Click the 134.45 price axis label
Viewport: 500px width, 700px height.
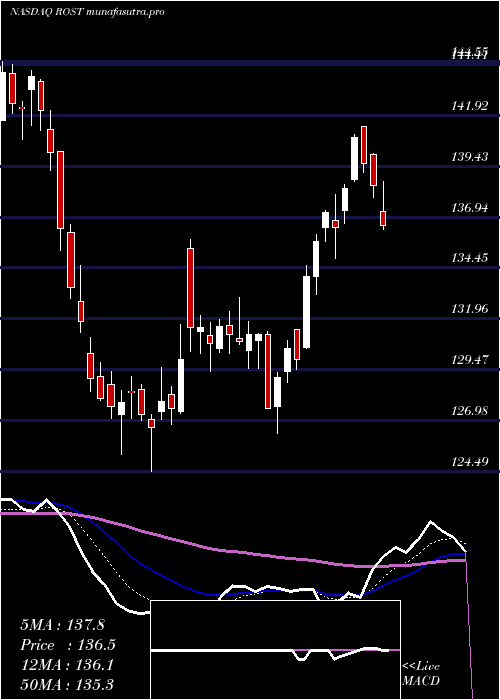coord(469,258)
